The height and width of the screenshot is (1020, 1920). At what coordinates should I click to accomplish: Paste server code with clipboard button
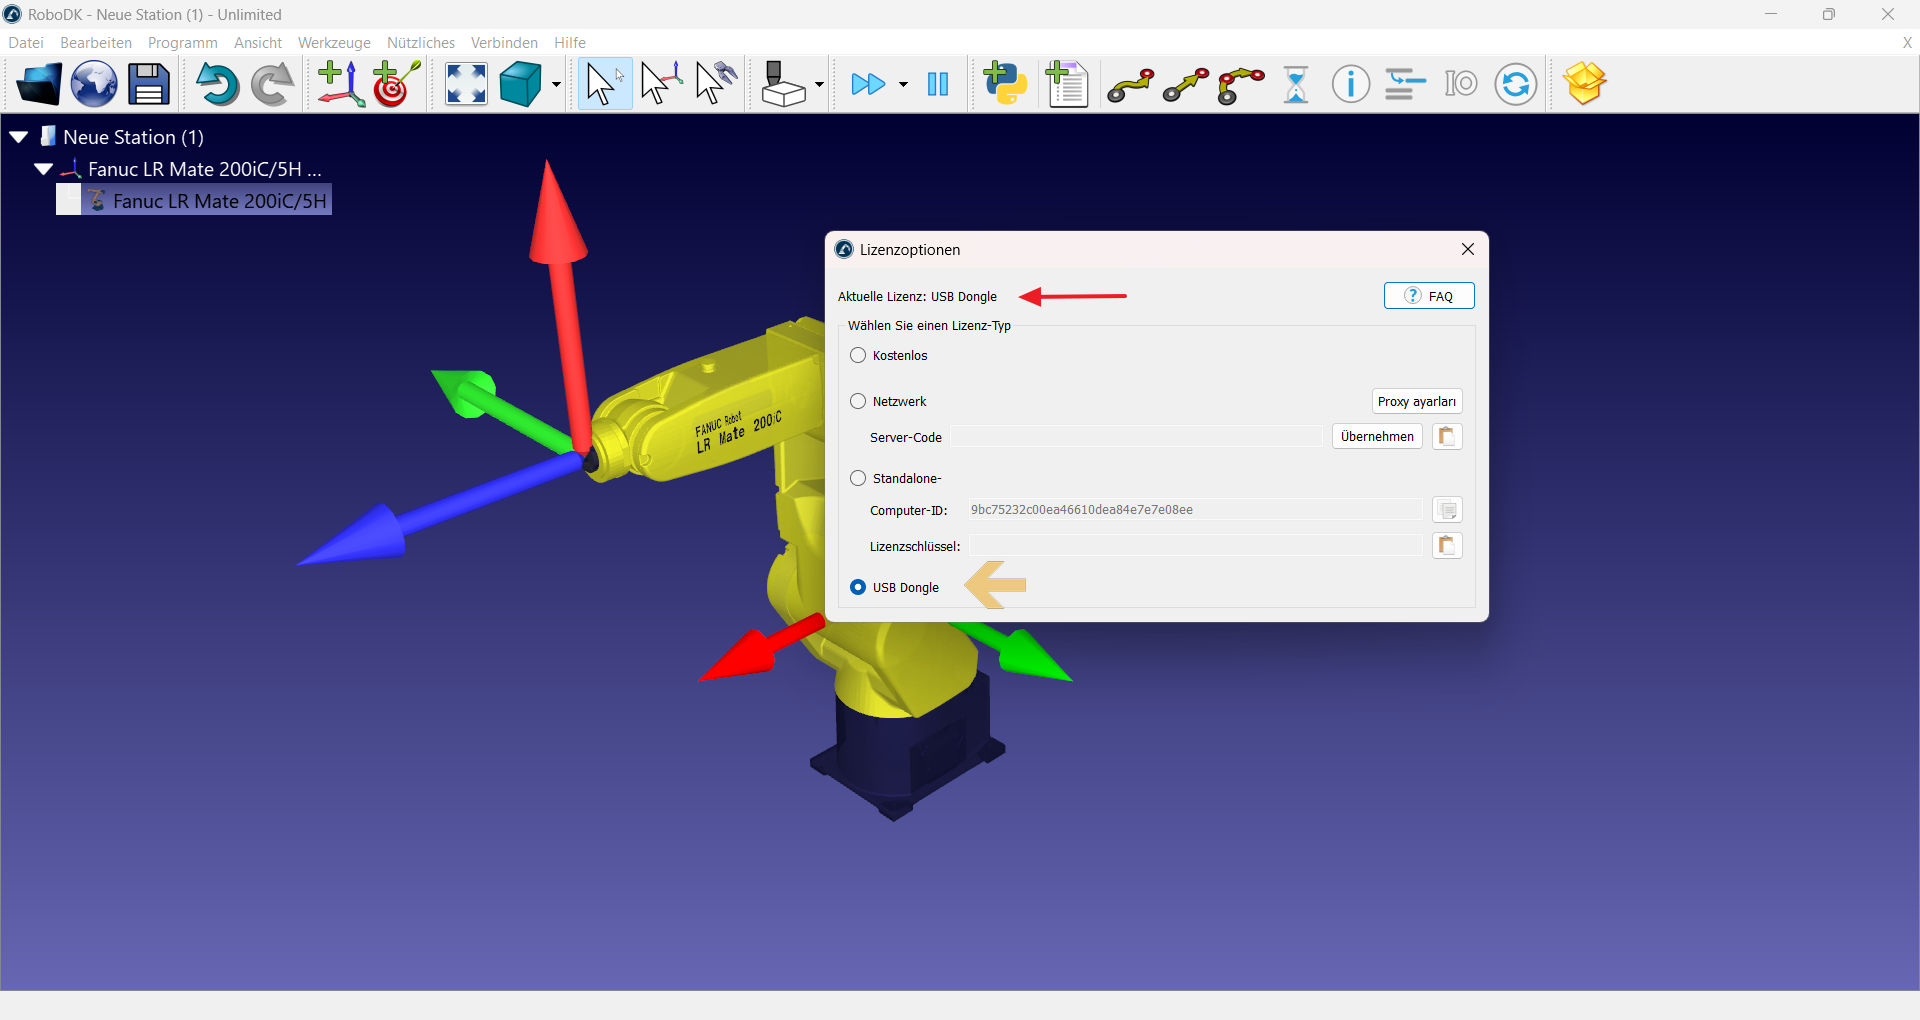click(1447, 436)
